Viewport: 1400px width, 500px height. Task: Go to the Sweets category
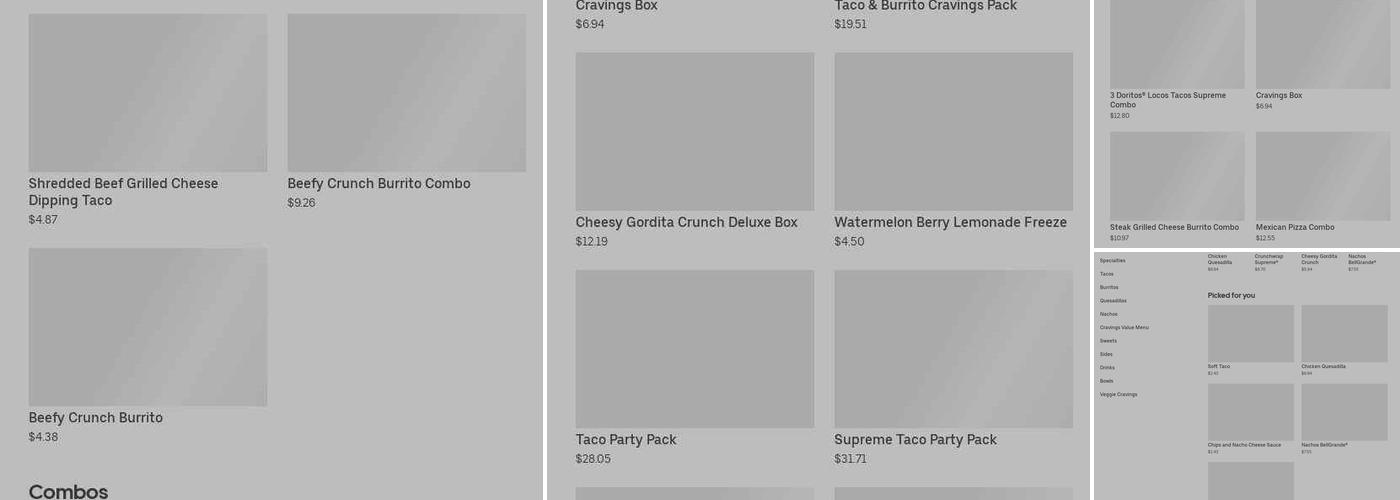[1108, 341]
